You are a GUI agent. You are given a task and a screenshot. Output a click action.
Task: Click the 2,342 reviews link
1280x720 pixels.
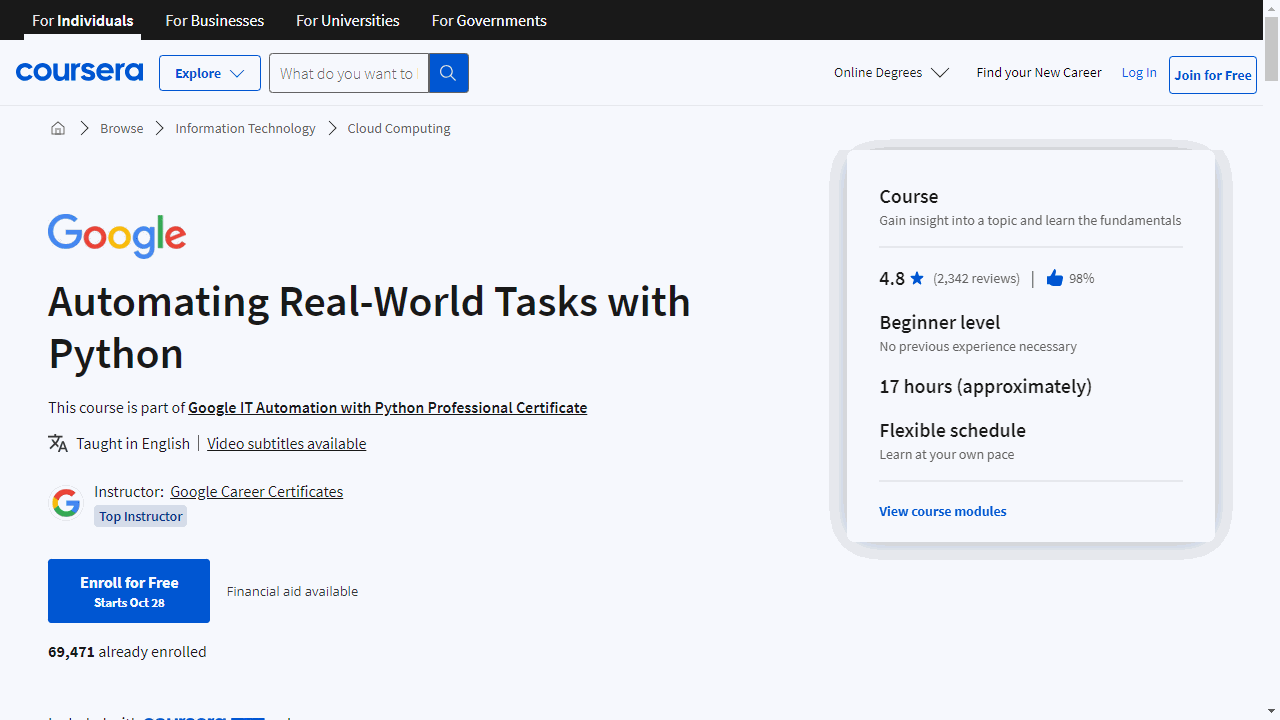(x=975, y=278)
